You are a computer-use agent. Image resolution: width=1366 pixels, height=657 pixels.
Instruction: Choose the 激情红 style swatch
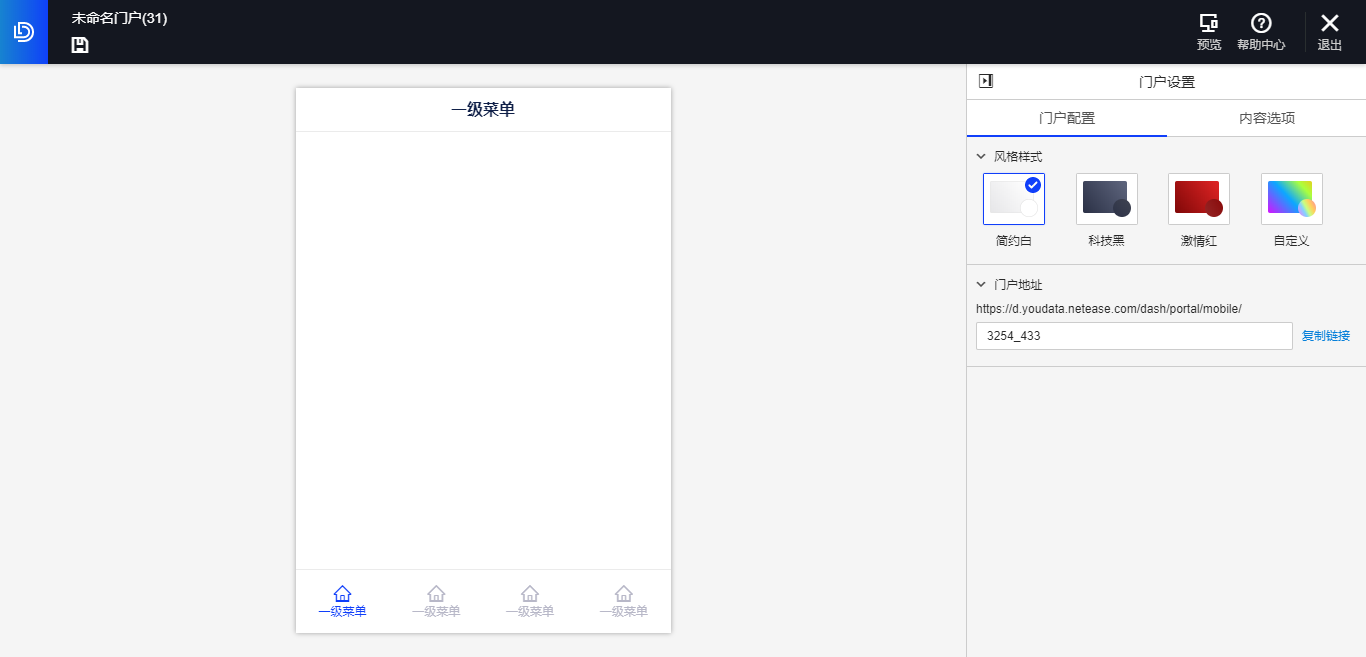[1199, 199]
